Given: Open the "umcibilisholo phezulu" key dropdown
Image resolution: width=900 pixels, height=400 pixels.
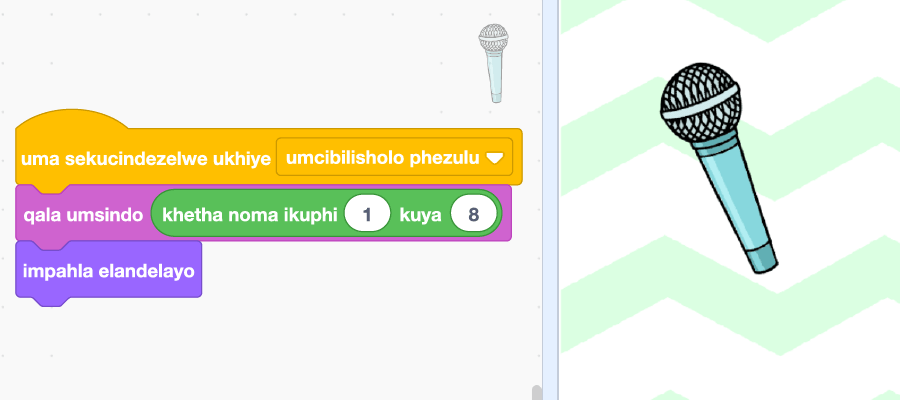Looking at the screenshot, I should tap(394, 157).
